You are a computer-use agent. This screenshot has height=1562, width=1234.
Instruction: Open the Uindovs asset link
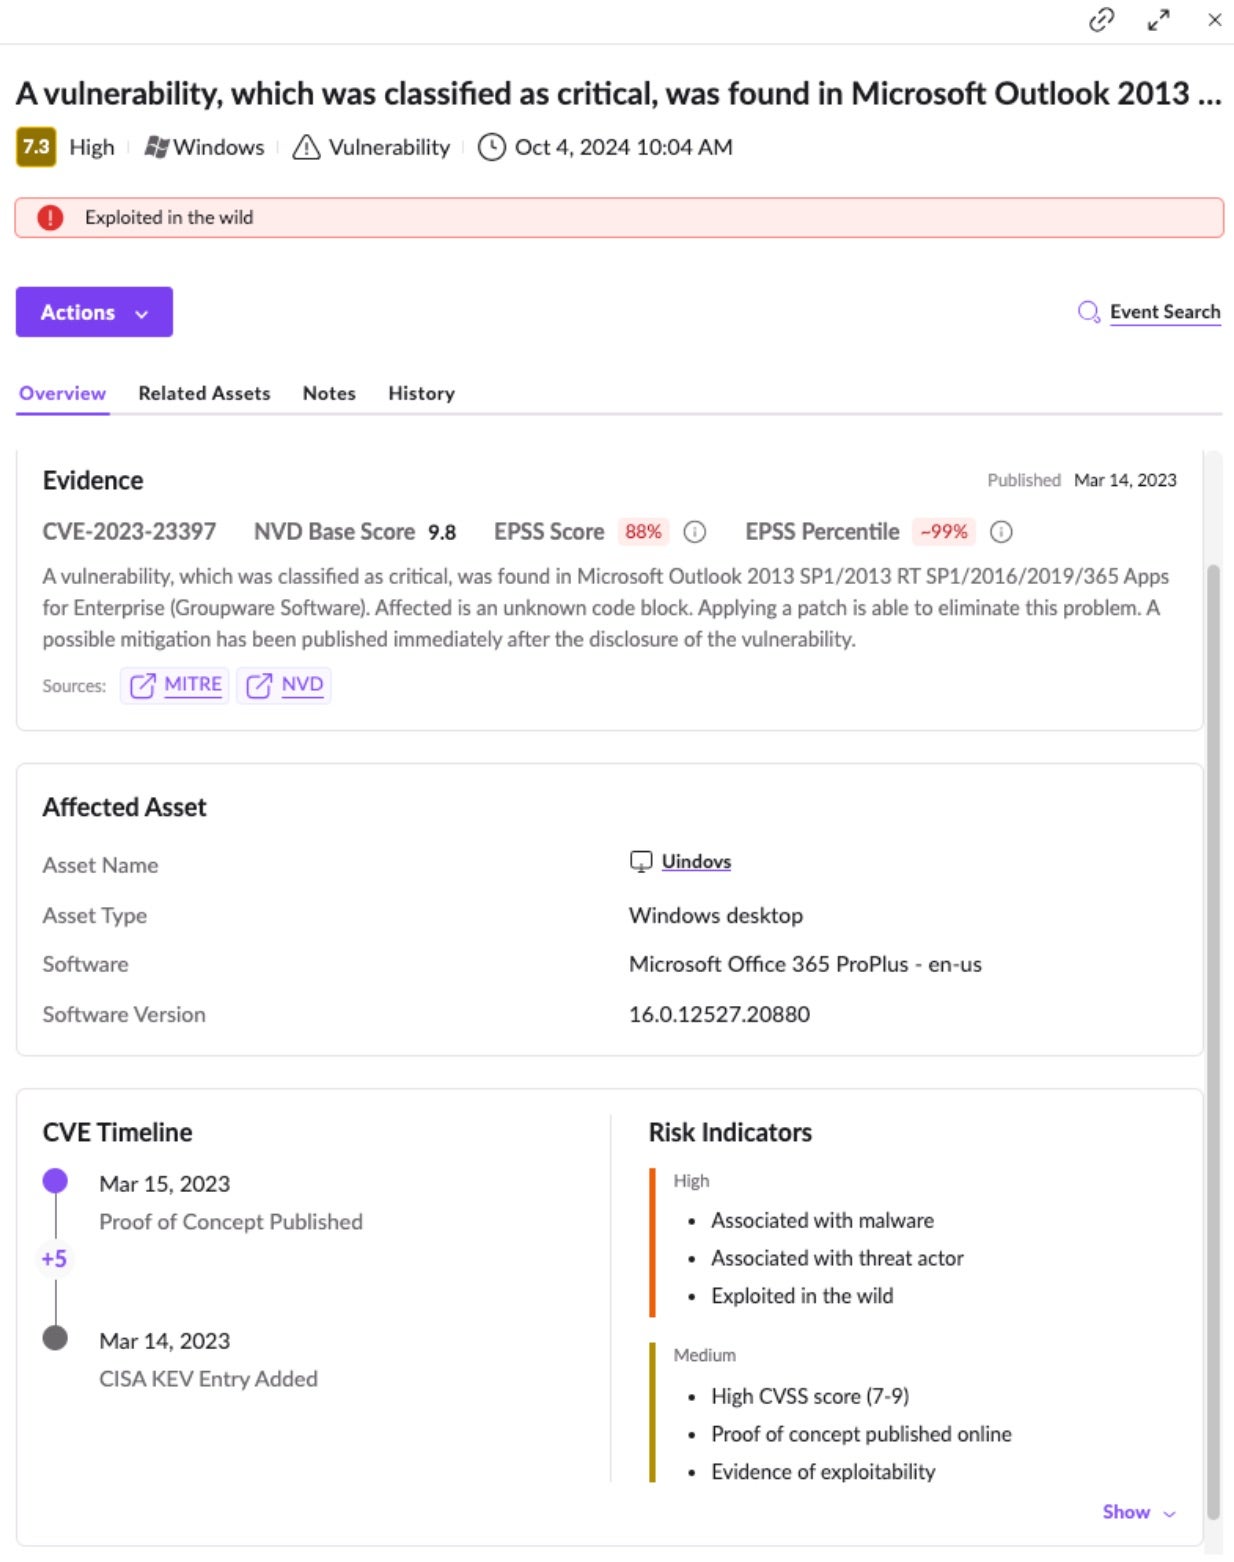tap(696, 862)
